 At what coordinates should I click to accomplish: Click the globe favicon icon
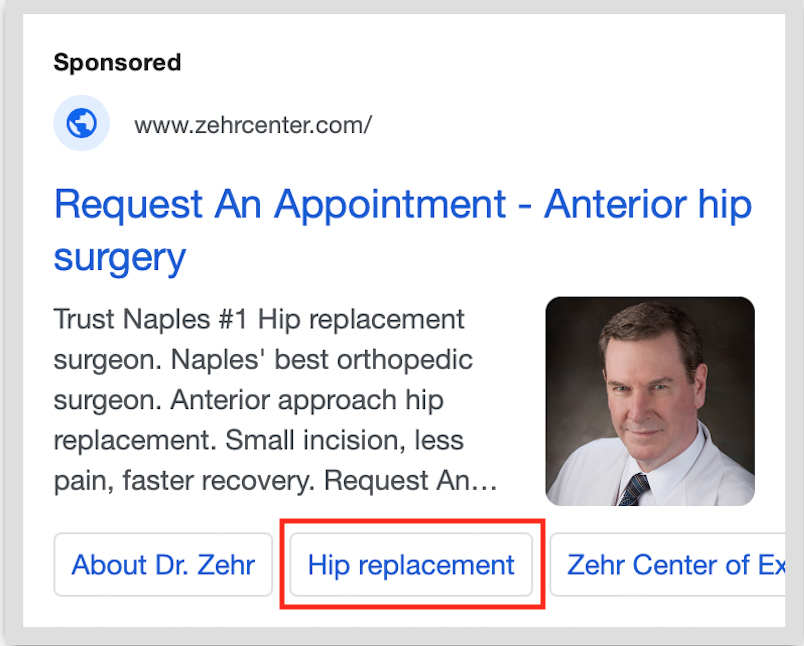coord(81,123)
